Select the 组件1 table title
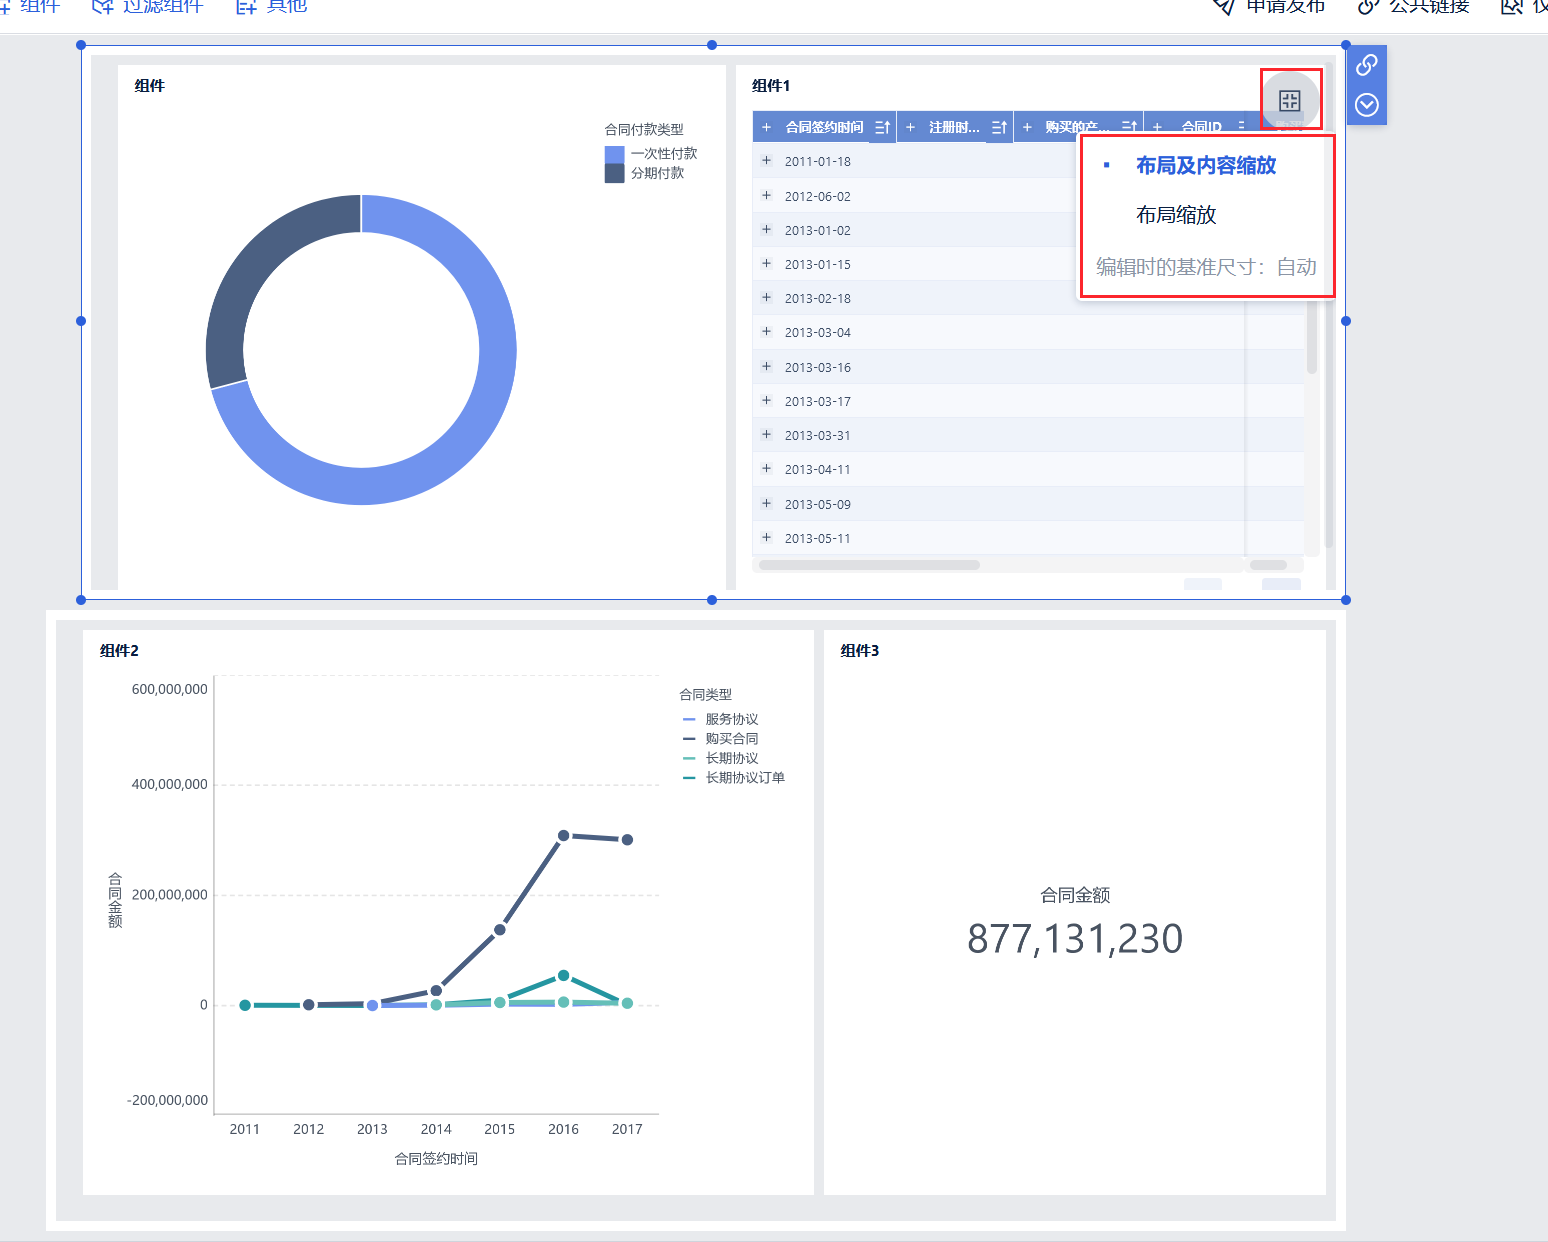 click(x=771, y=86)
